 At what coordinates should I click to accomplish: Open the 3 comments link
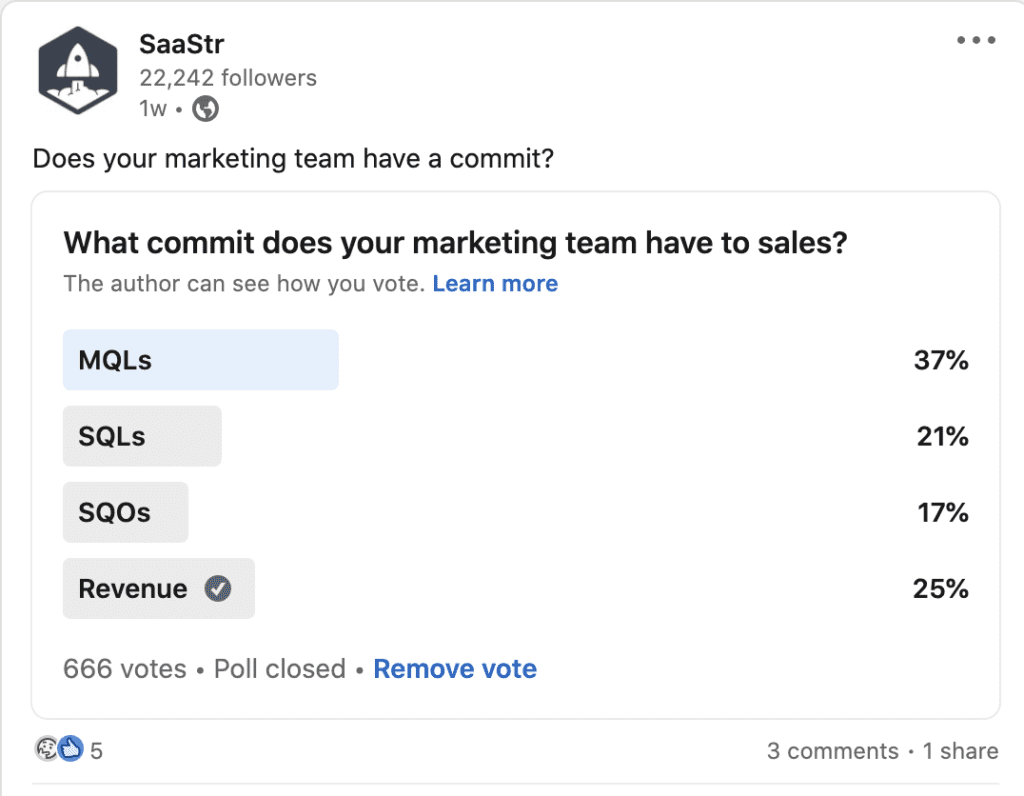click(x=832, y=751)
